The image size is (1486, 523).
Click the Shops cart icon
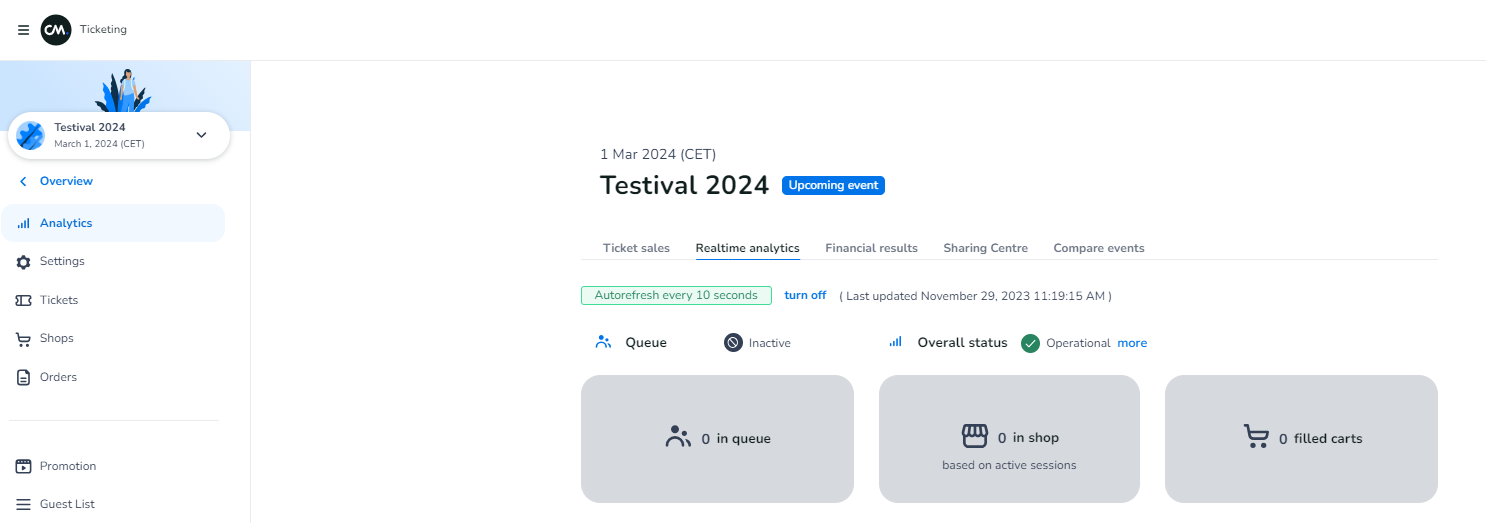click(24, 339)
